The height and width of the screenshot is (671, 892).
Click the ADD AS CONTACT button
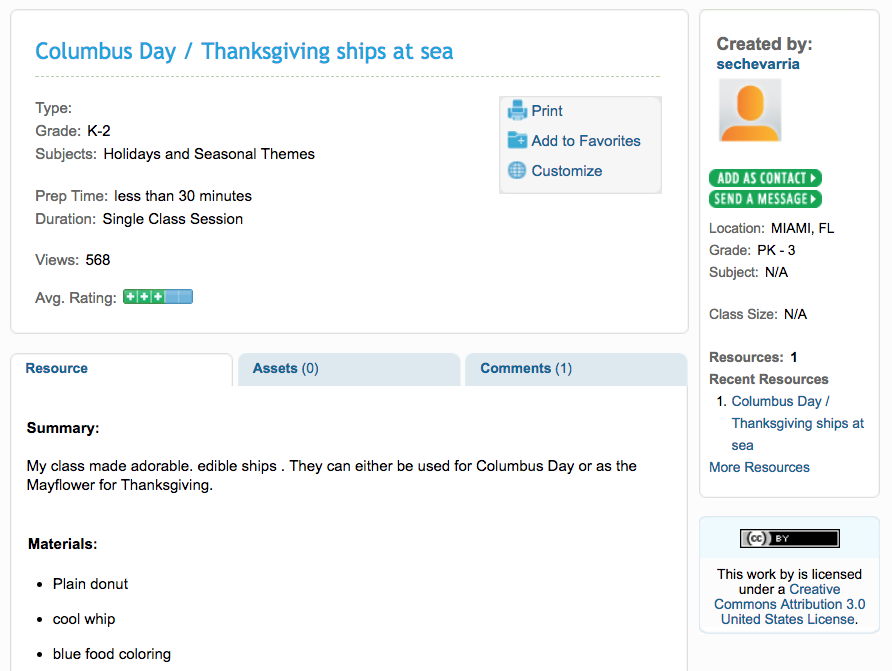(765, 177)
